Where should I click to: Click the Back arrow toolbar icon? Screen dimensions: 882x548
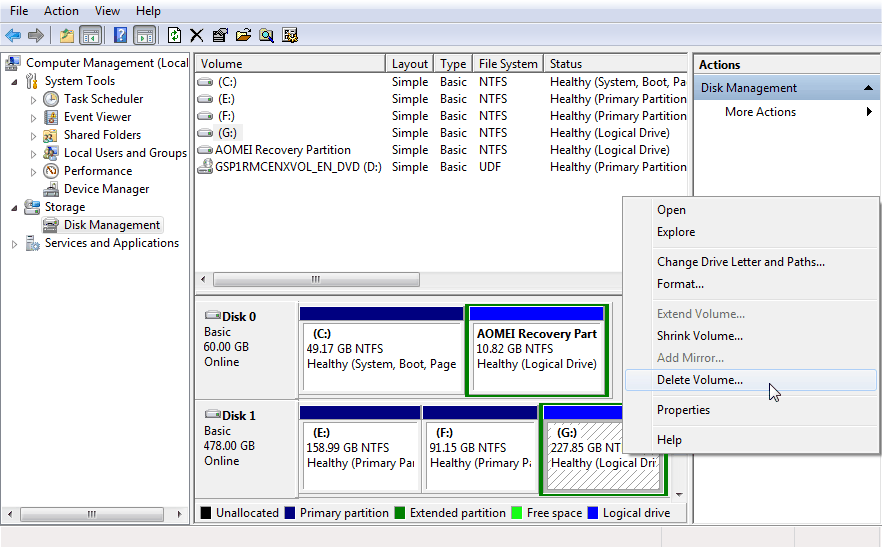coord(13,35)
